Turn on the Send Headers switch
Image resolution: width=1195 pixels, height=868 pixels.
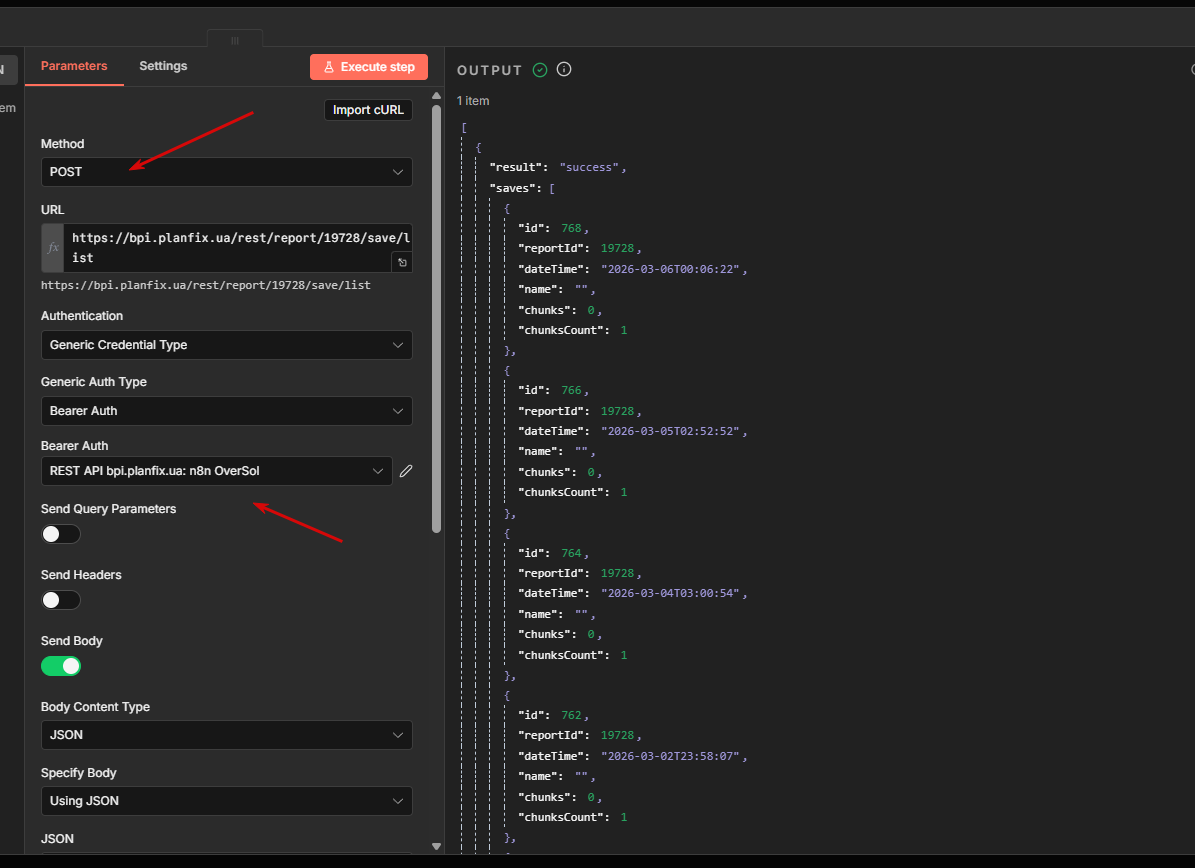tap(61, 600)
